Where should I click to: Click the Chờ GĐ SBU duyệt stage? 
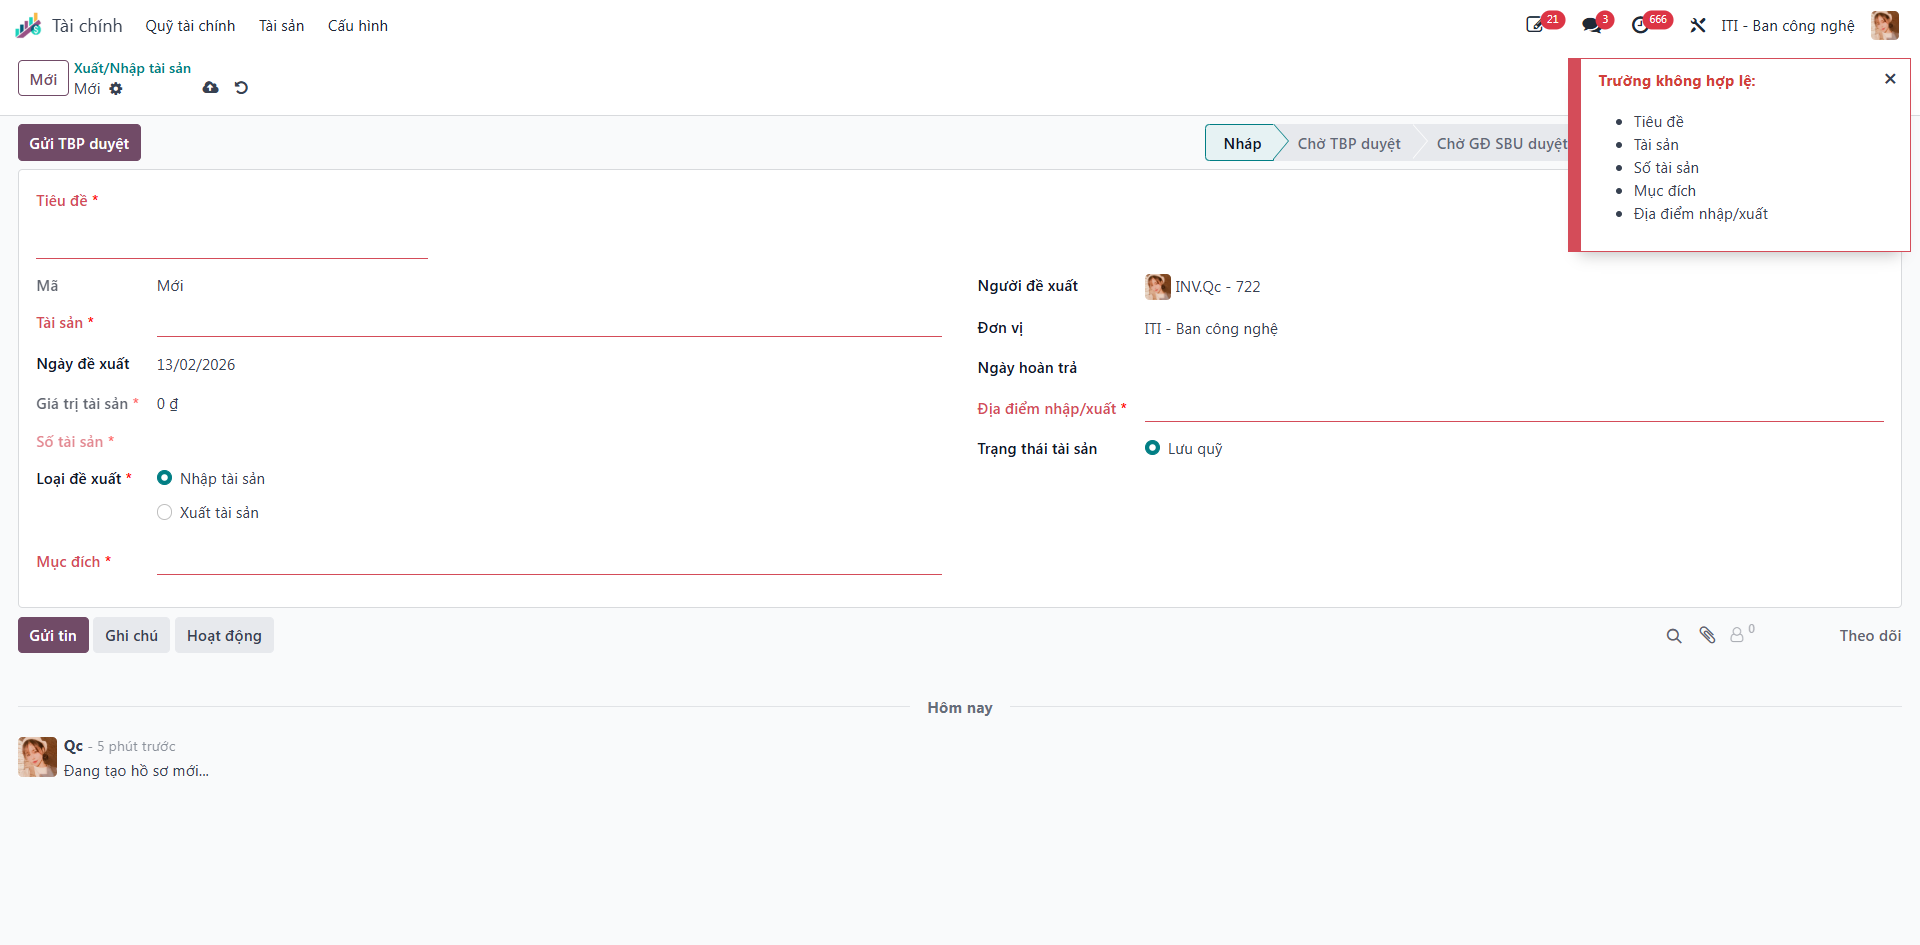pos(1502,143)
